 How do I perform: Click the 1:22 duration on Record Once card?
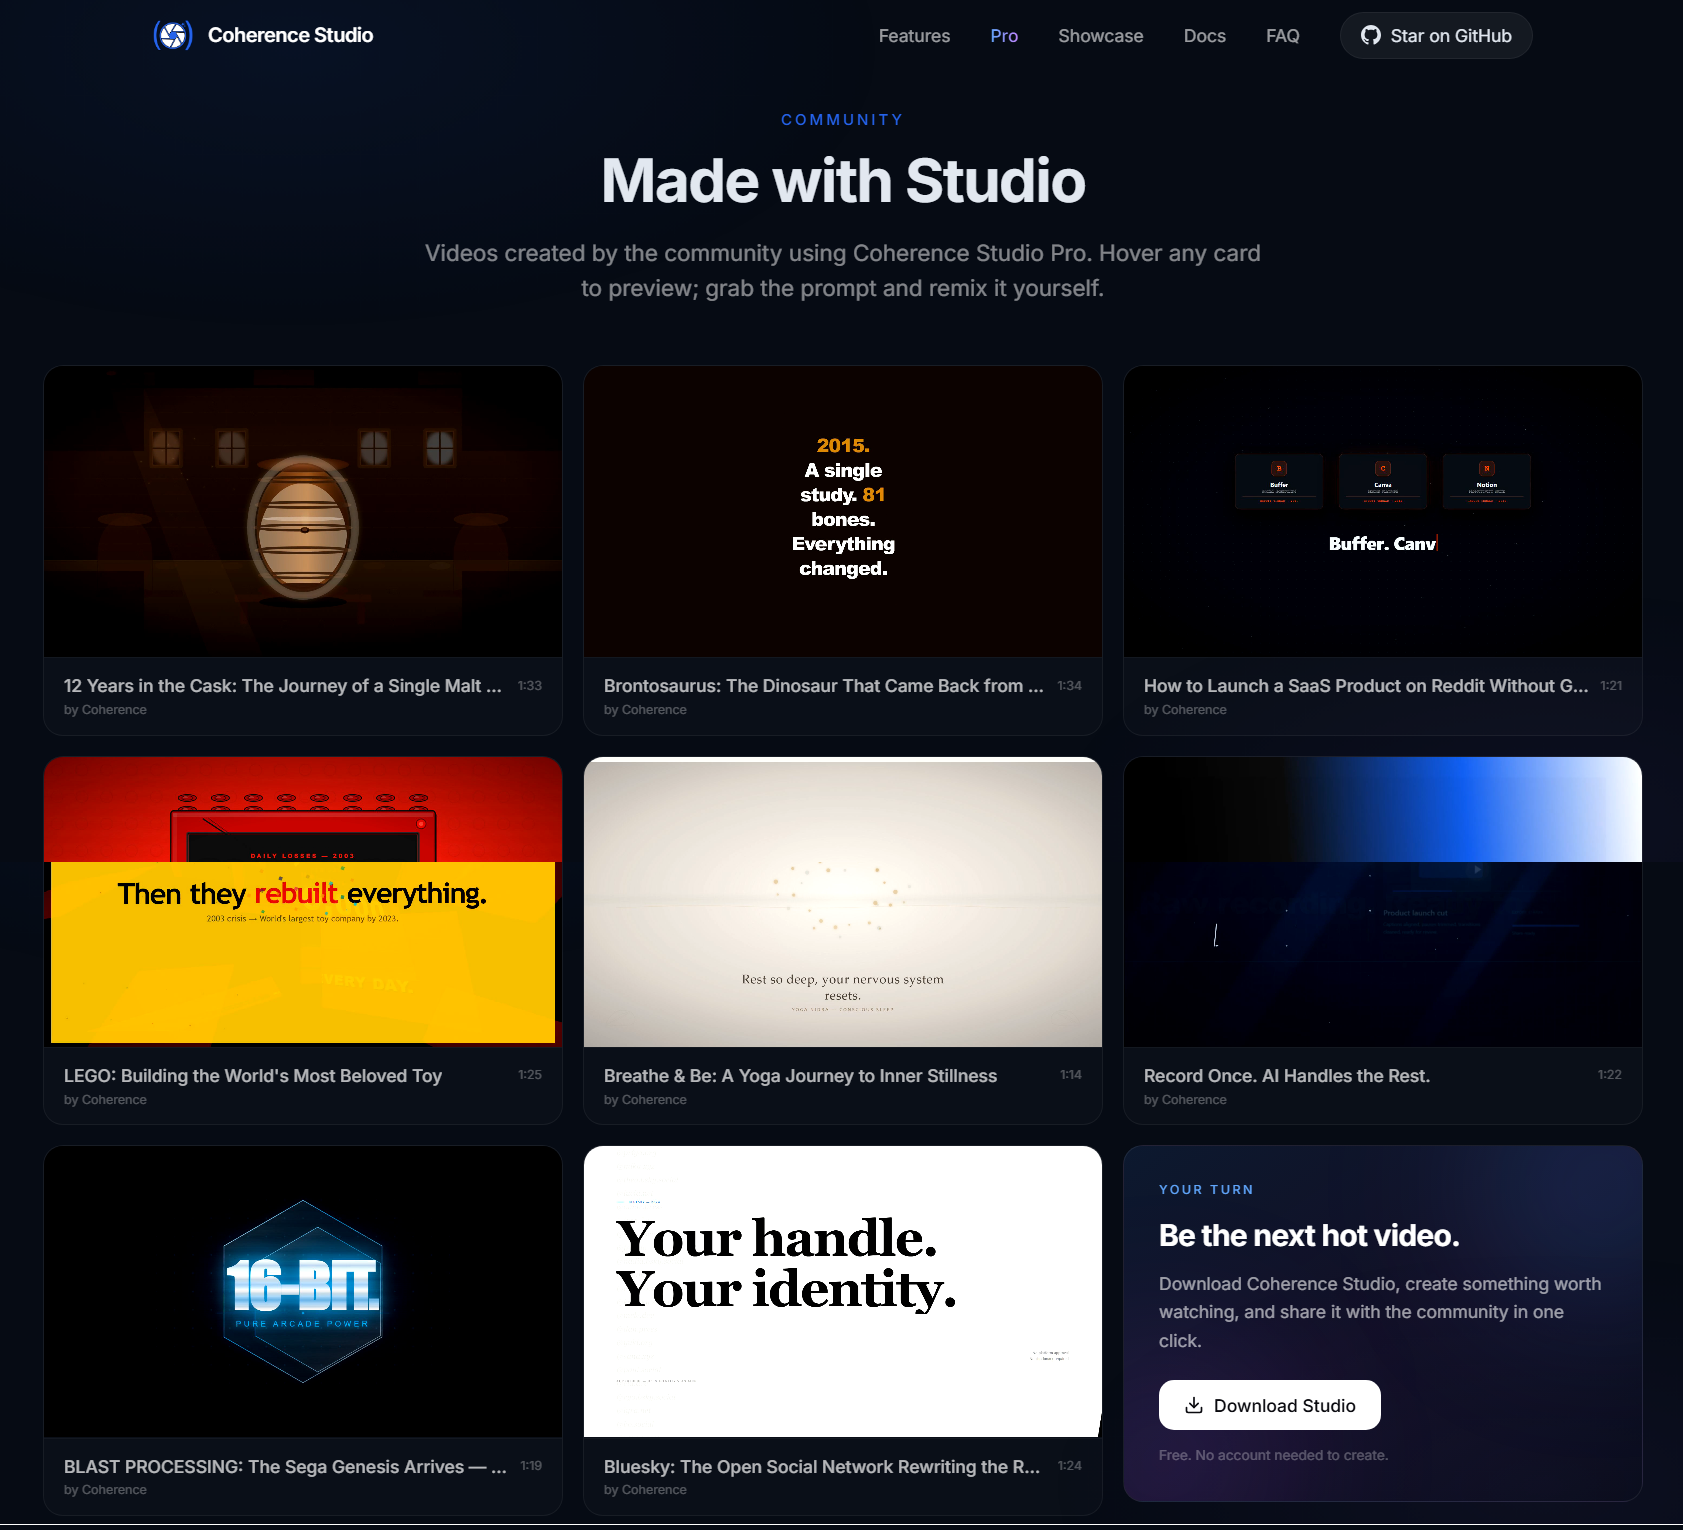1610,1075
